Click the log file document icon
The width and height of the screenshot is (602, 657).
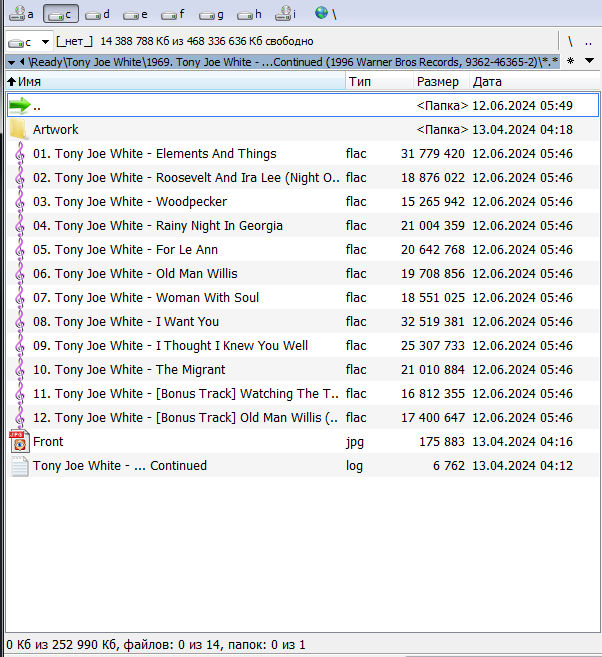(20, 466)
